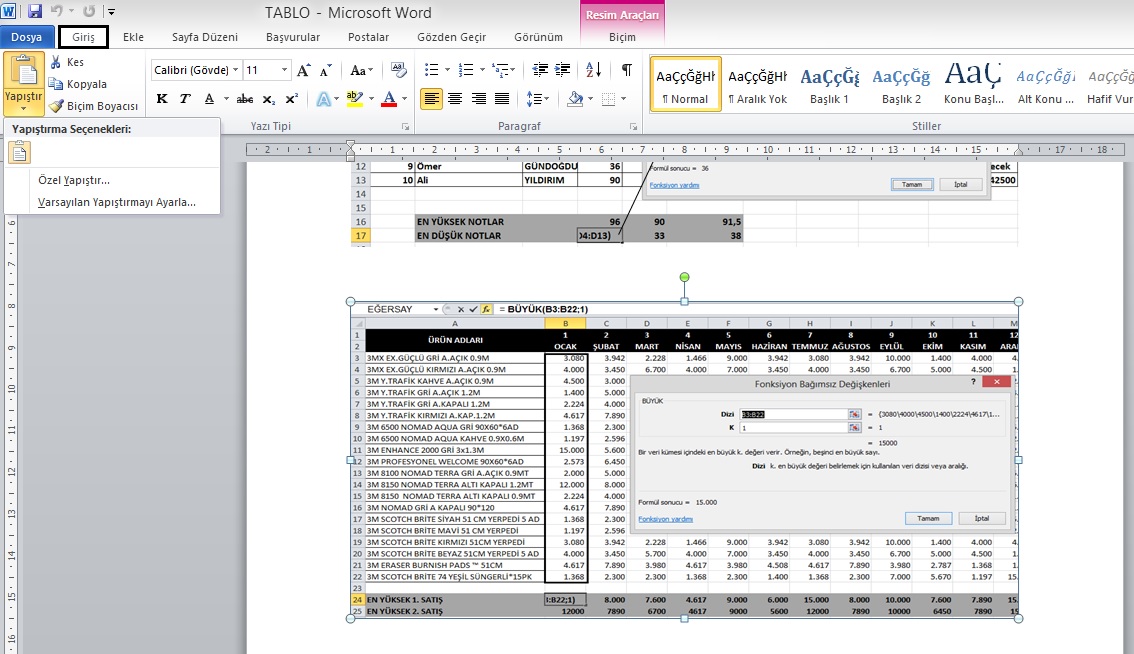Open the Paragraf dialog launcher
Screen dimensions: 1134x654
(x=634, y=127)
